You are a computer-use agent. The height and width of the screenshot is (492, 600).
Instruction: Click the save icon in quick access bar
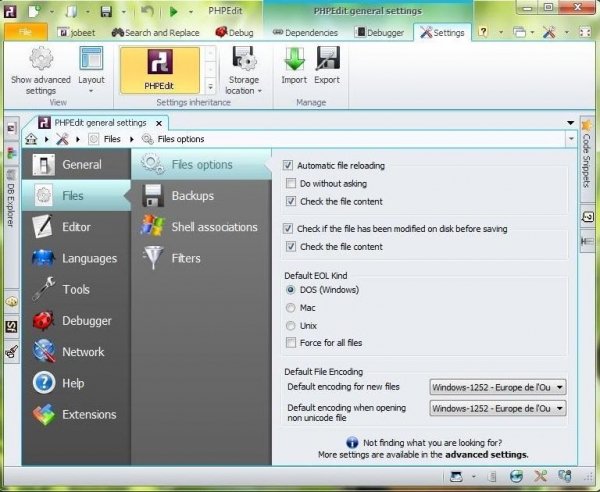[x=106, y=11]
